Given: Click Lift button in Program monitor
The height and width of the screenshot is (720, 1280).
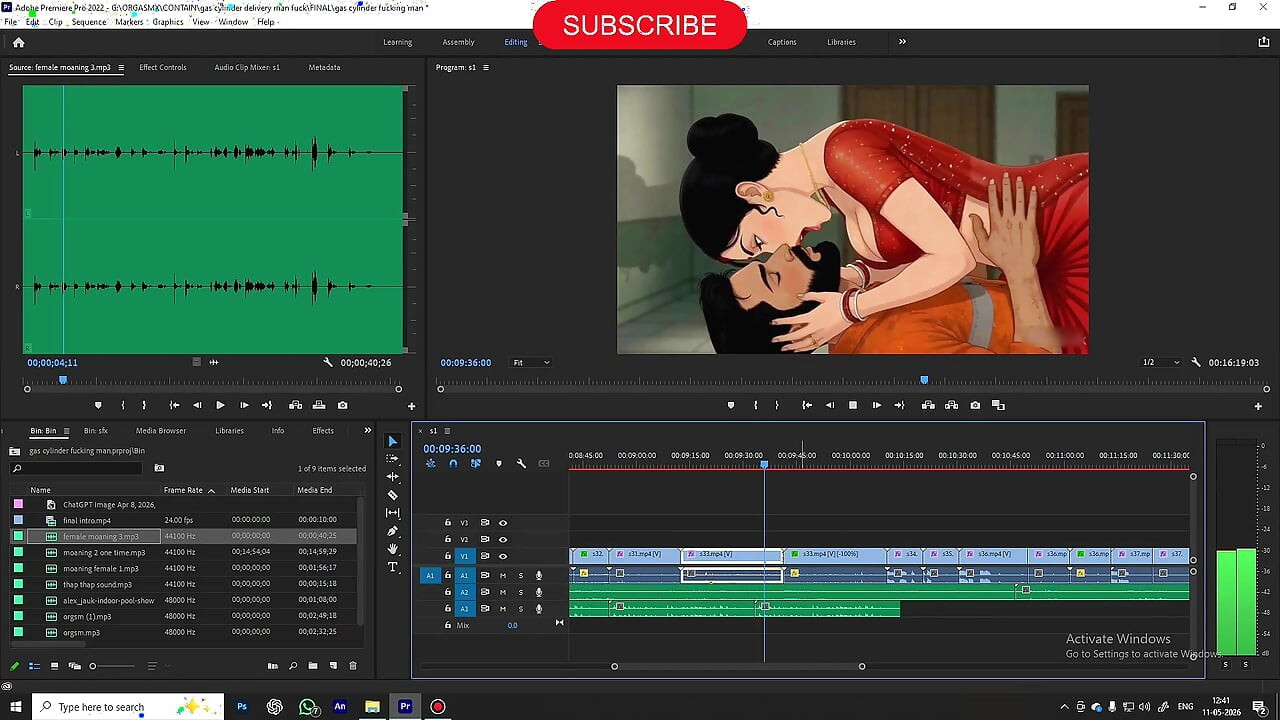Looking at the screenshot, I should pyautogui.click(x=928, y=405).
